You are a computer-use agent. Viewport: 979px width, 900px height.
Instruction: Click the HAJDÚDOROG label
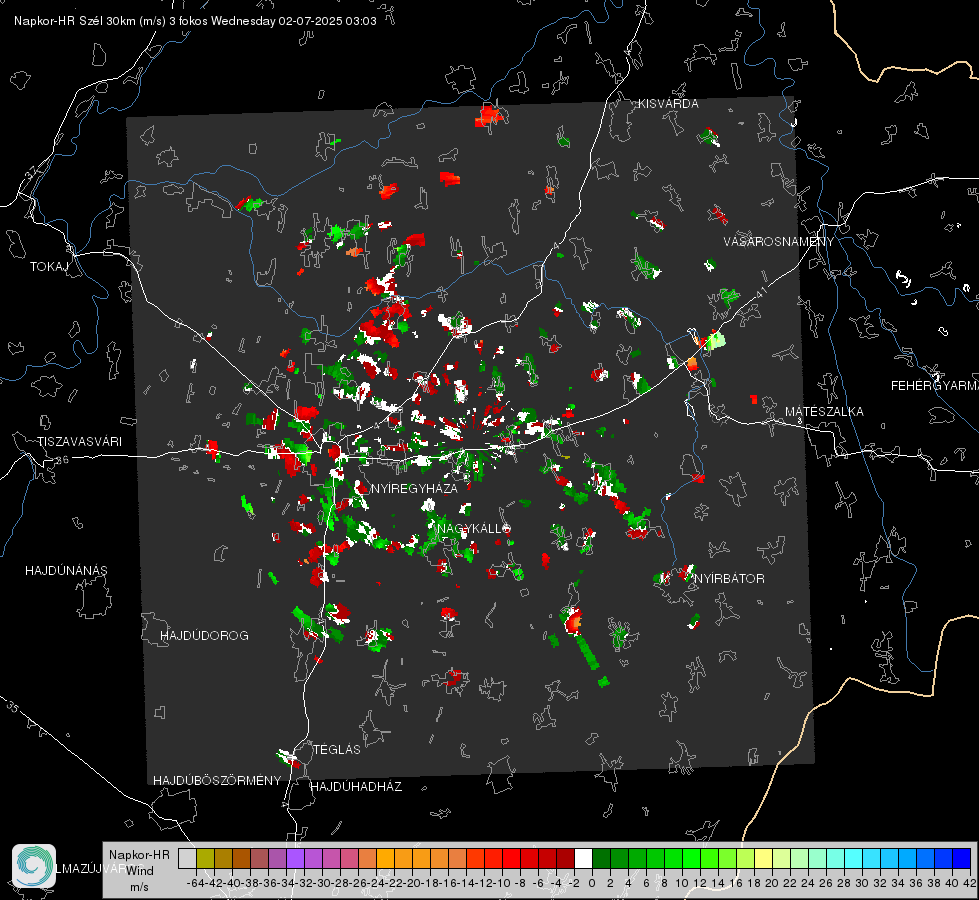(204, 635)
